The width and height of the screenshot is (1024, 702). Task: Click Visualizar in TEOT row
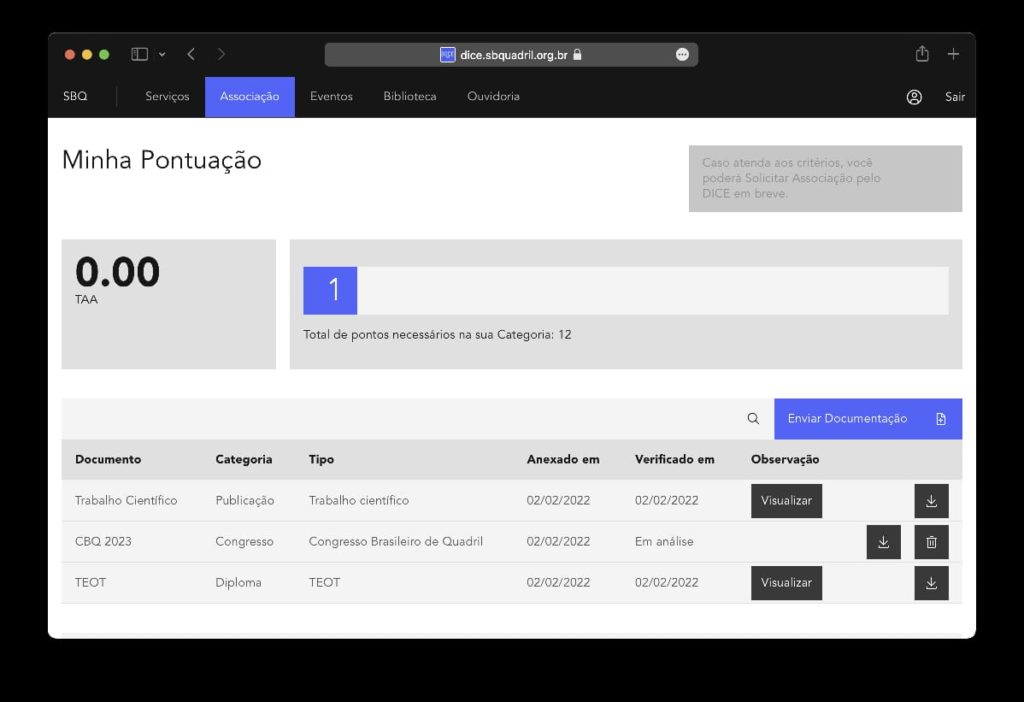pos(786,582)
